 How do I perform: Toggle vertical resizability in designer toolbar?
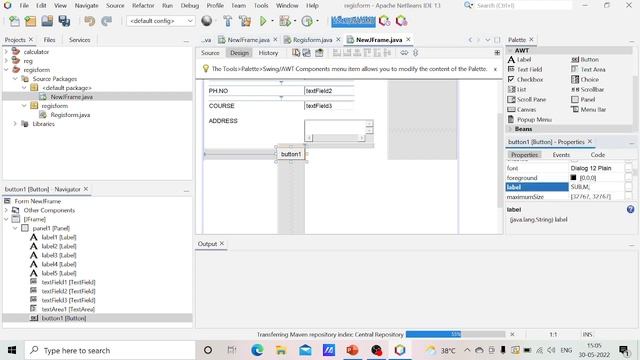click(x=416, y=53)
